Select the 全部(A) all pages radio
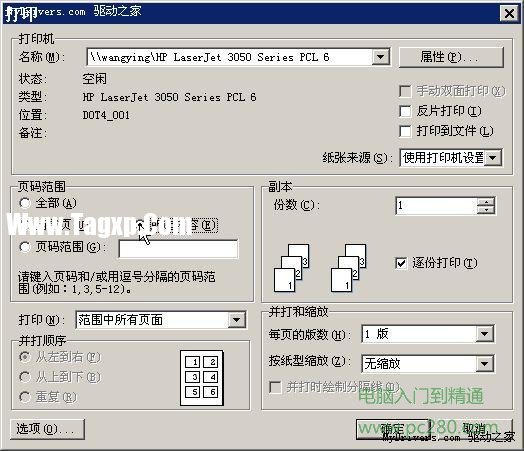 [x=25, y=203]
